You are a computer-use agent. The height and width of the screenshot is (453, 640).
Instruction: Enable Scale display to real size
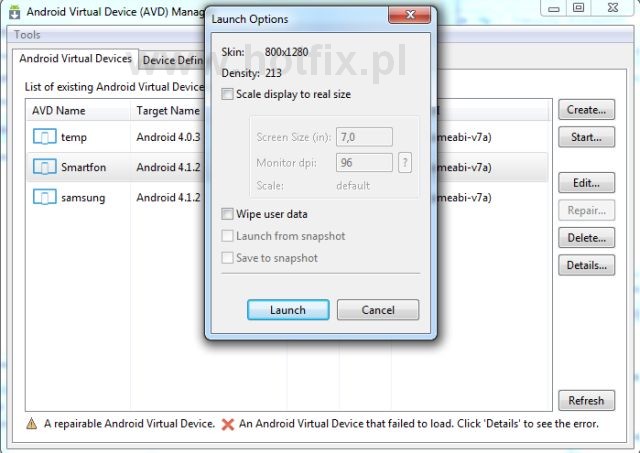tap(228, 94)
